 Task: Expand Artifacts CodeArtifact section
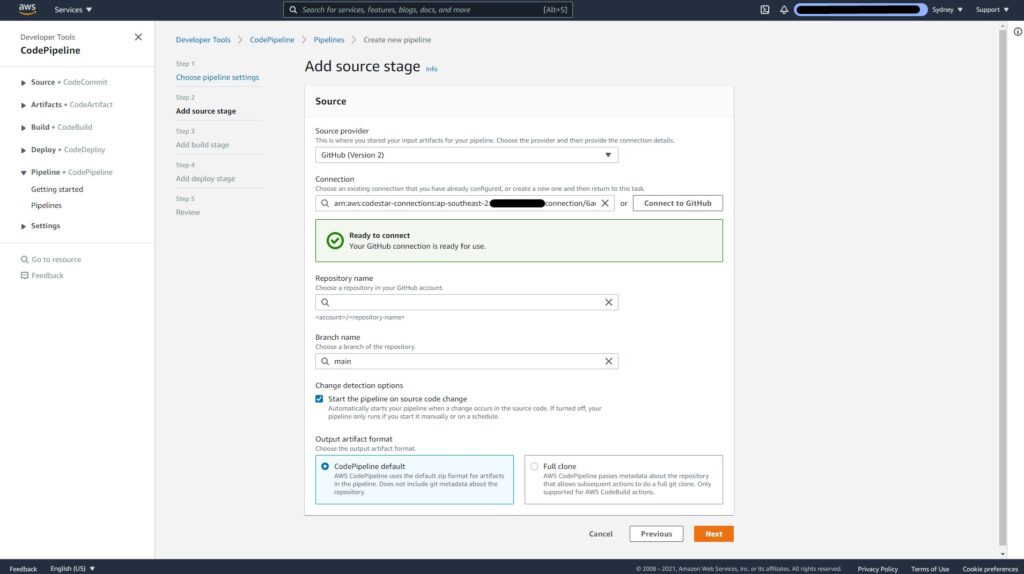pos(24,105)
